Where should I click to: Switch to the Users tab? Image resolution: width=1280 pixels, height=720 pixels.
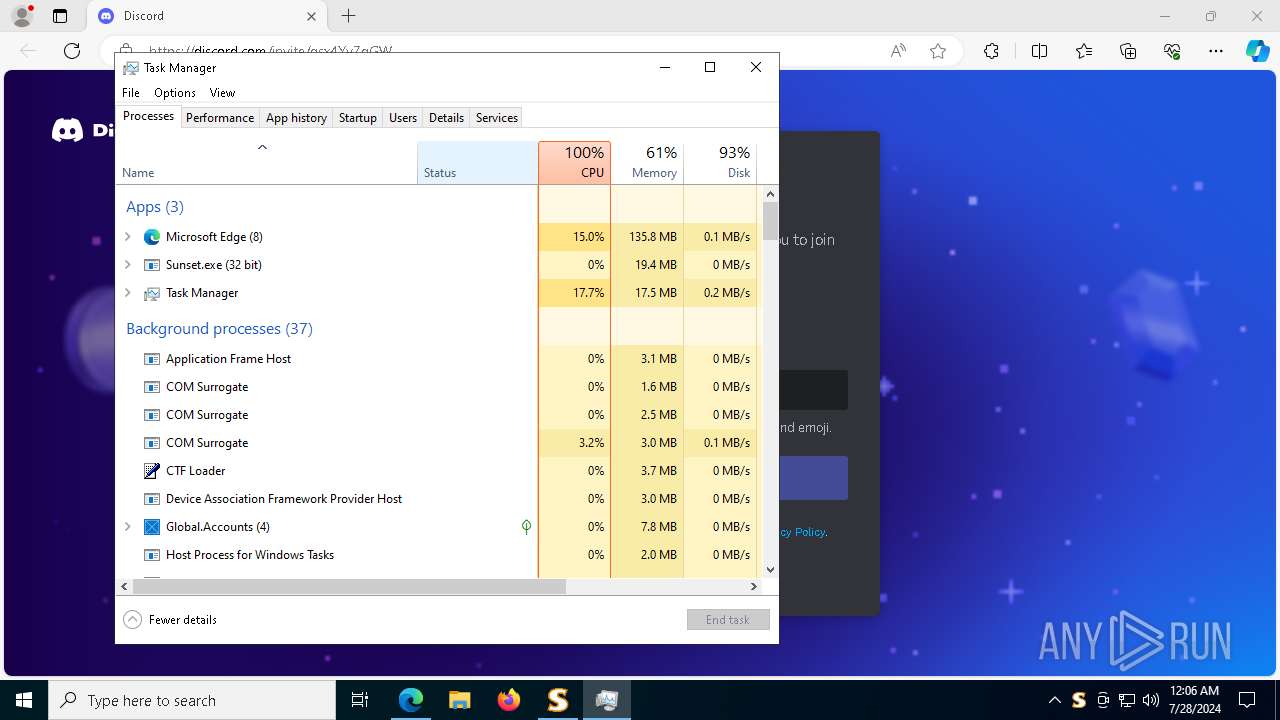pos(403,118)
